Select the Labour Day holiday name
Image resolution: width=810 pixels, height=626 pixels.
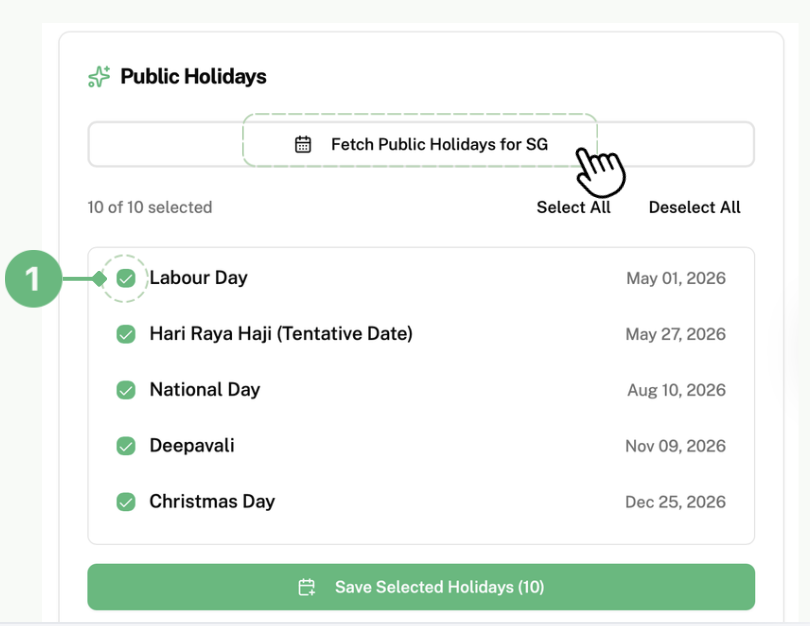click(x=198, y=278)
